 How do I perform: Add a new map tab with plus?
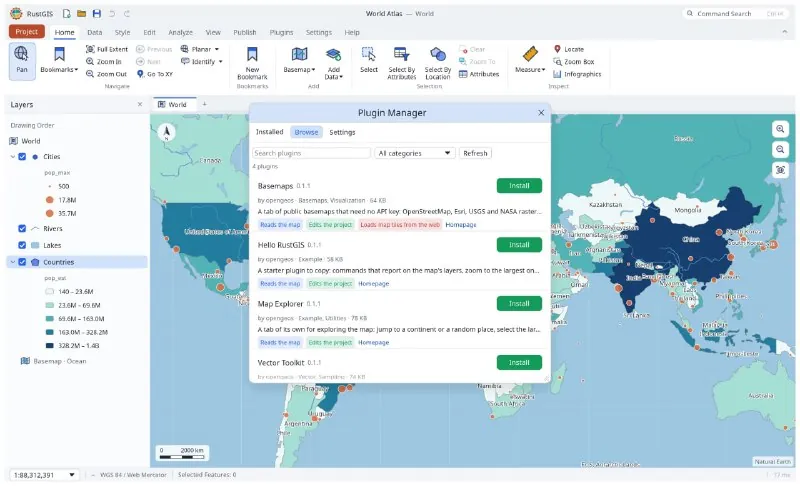pos(205,104)
